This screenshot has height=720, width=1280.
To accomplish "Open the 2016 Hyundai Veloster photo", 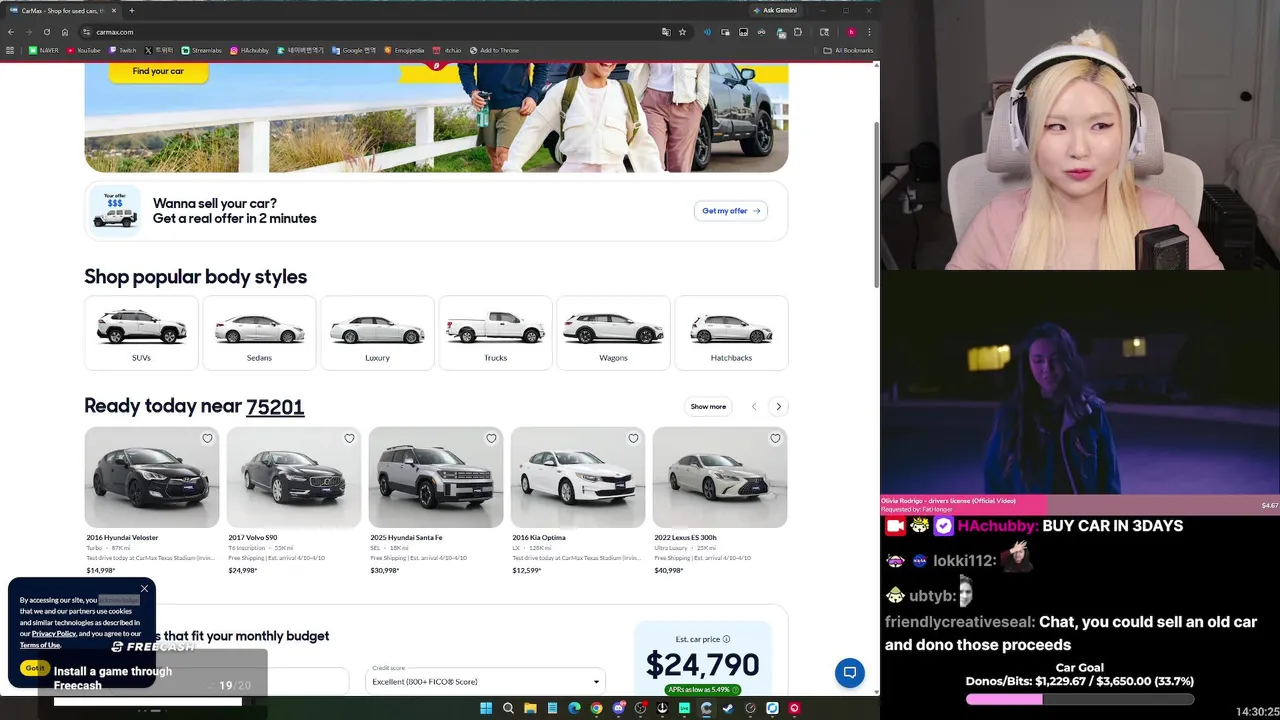I will tap(152, 477).
